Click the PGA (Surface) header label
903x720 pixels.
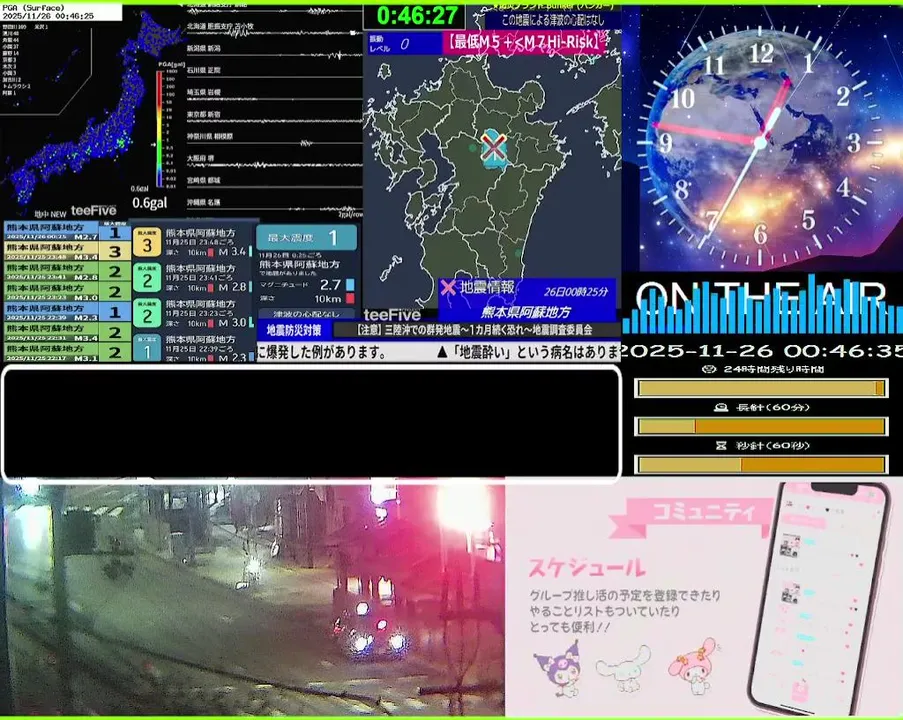click(x=33, y=8)
